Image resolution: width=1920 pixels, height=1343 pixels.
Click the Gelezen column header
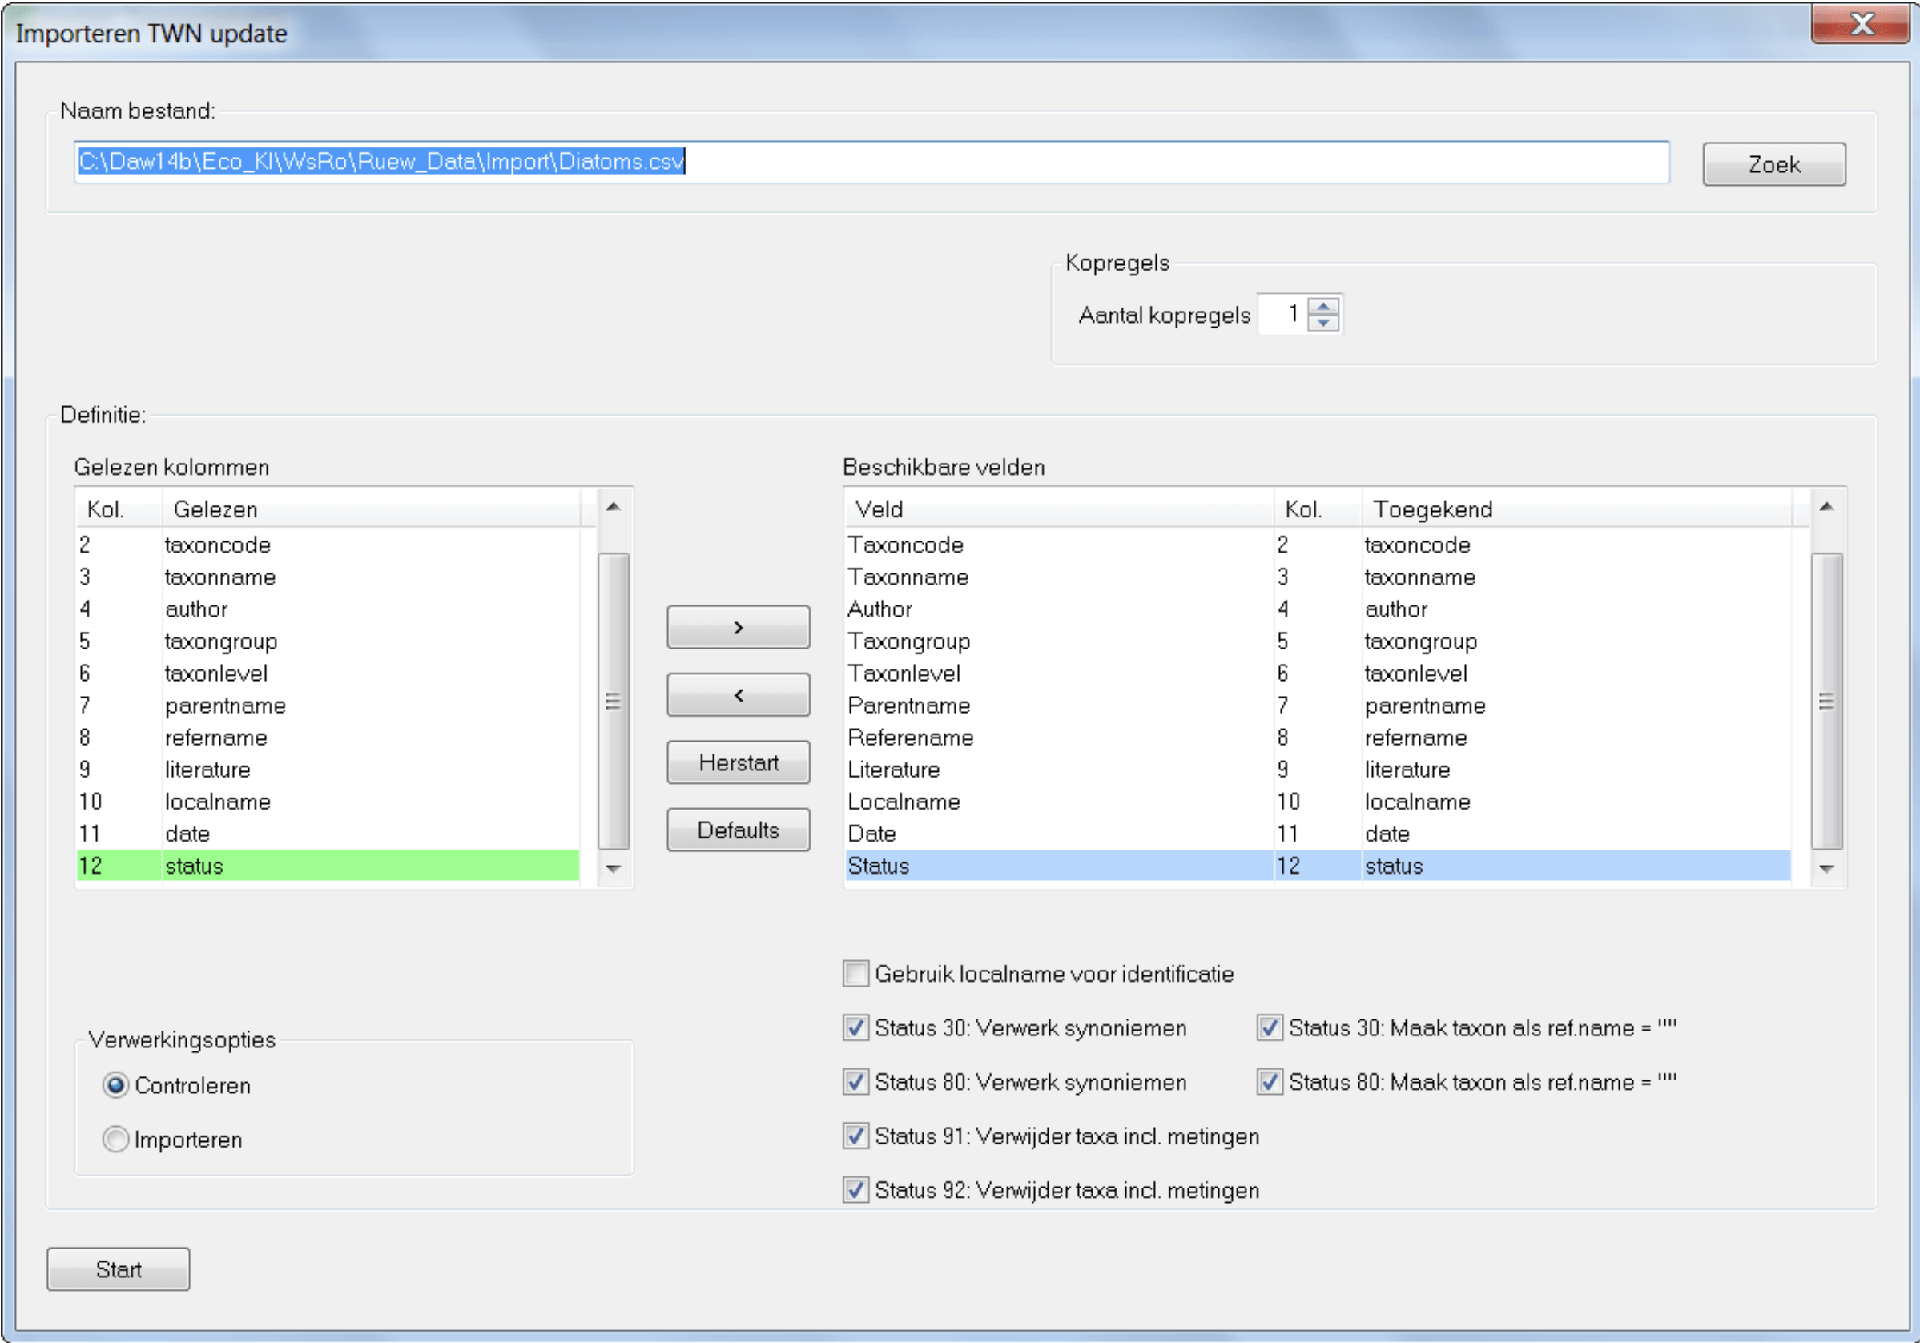coord(371,509)
